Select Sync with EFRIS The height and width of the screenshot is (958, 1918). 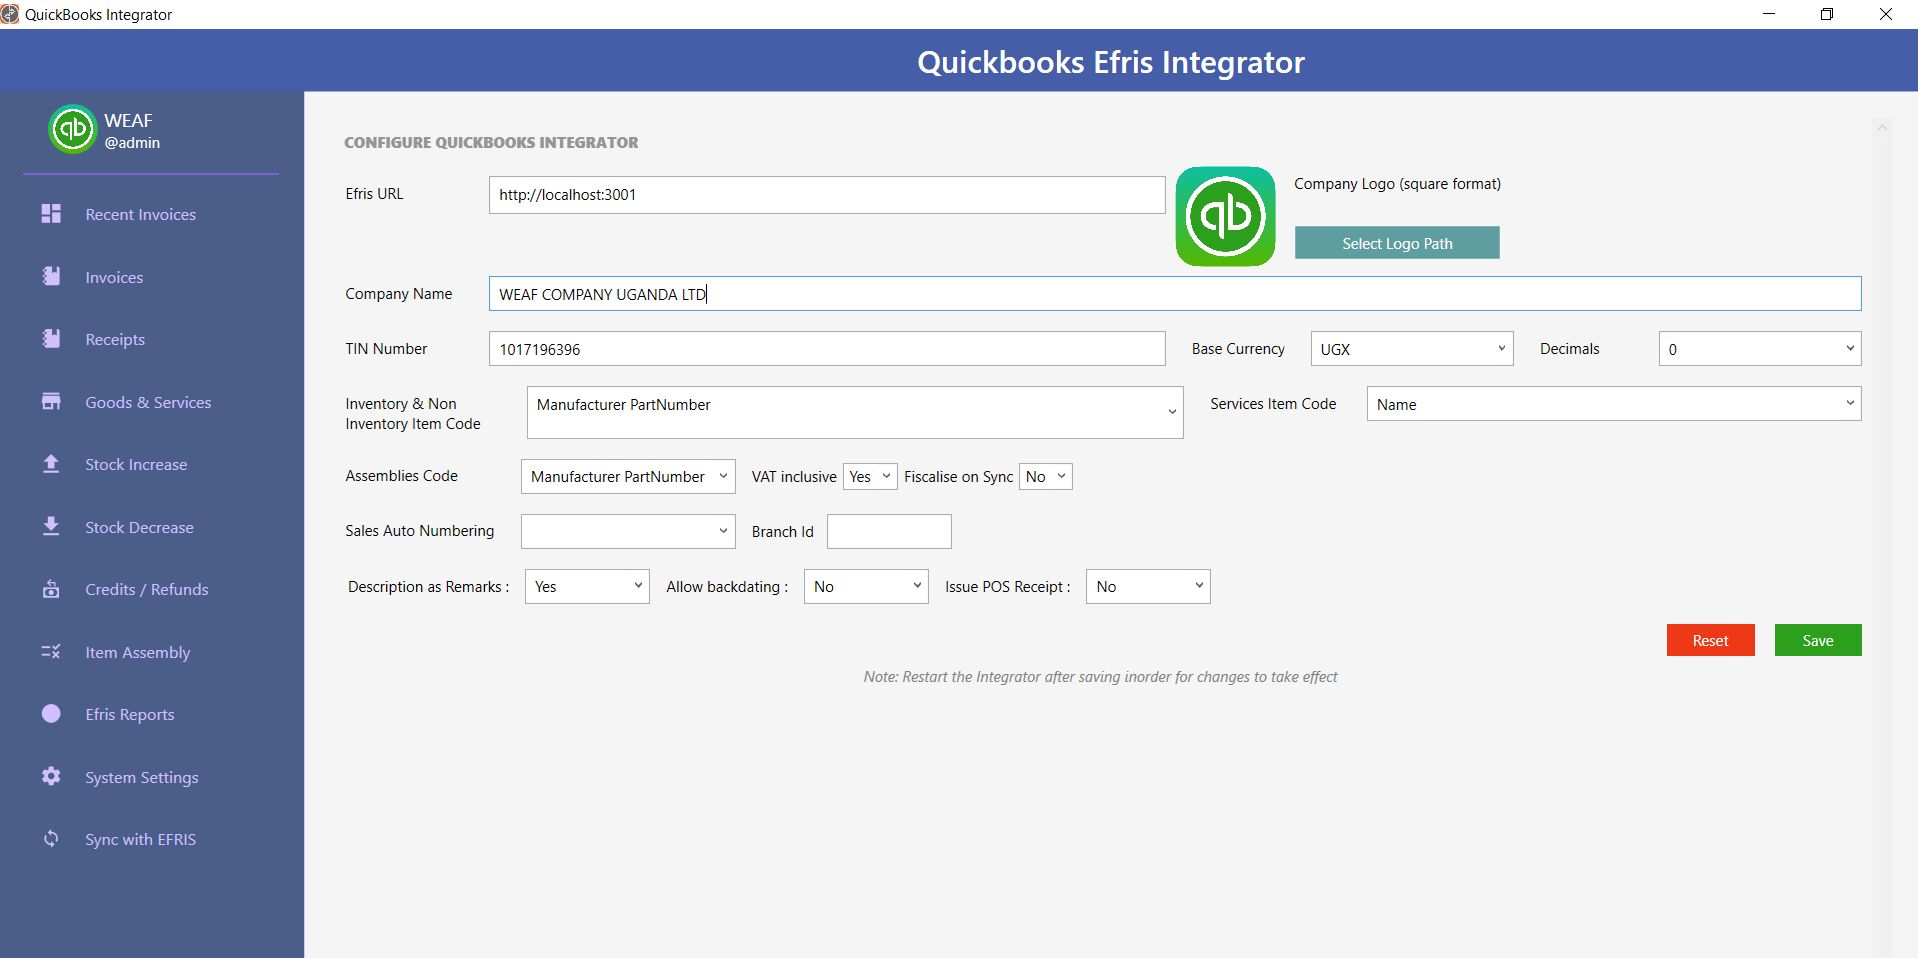[x=140, y=839]
